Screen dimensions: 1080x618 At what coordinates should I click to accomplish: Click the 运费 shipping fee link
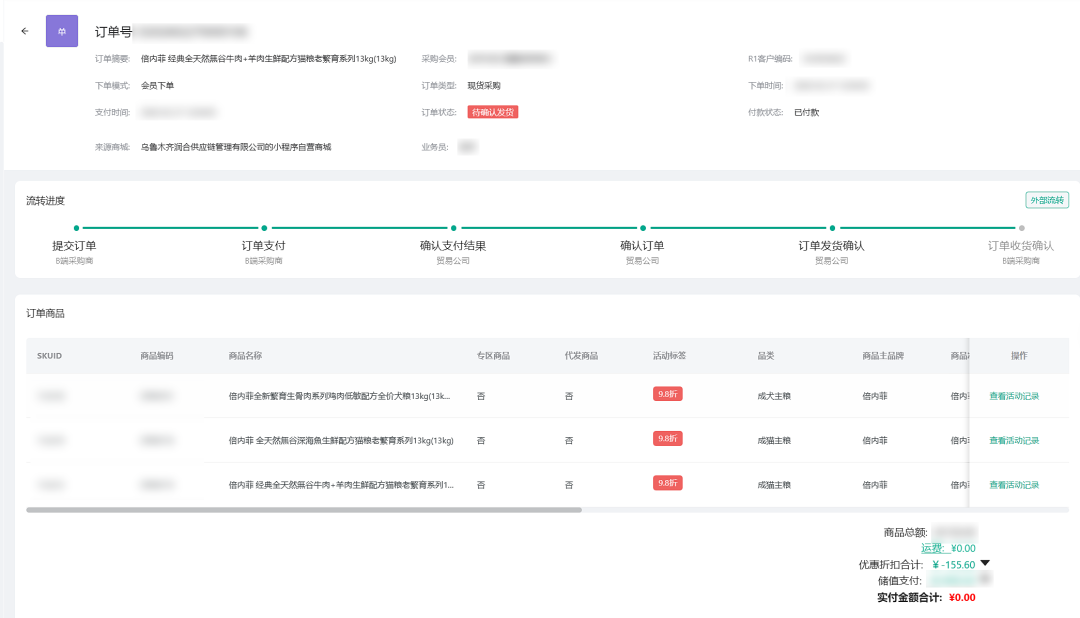pos(932,548)
